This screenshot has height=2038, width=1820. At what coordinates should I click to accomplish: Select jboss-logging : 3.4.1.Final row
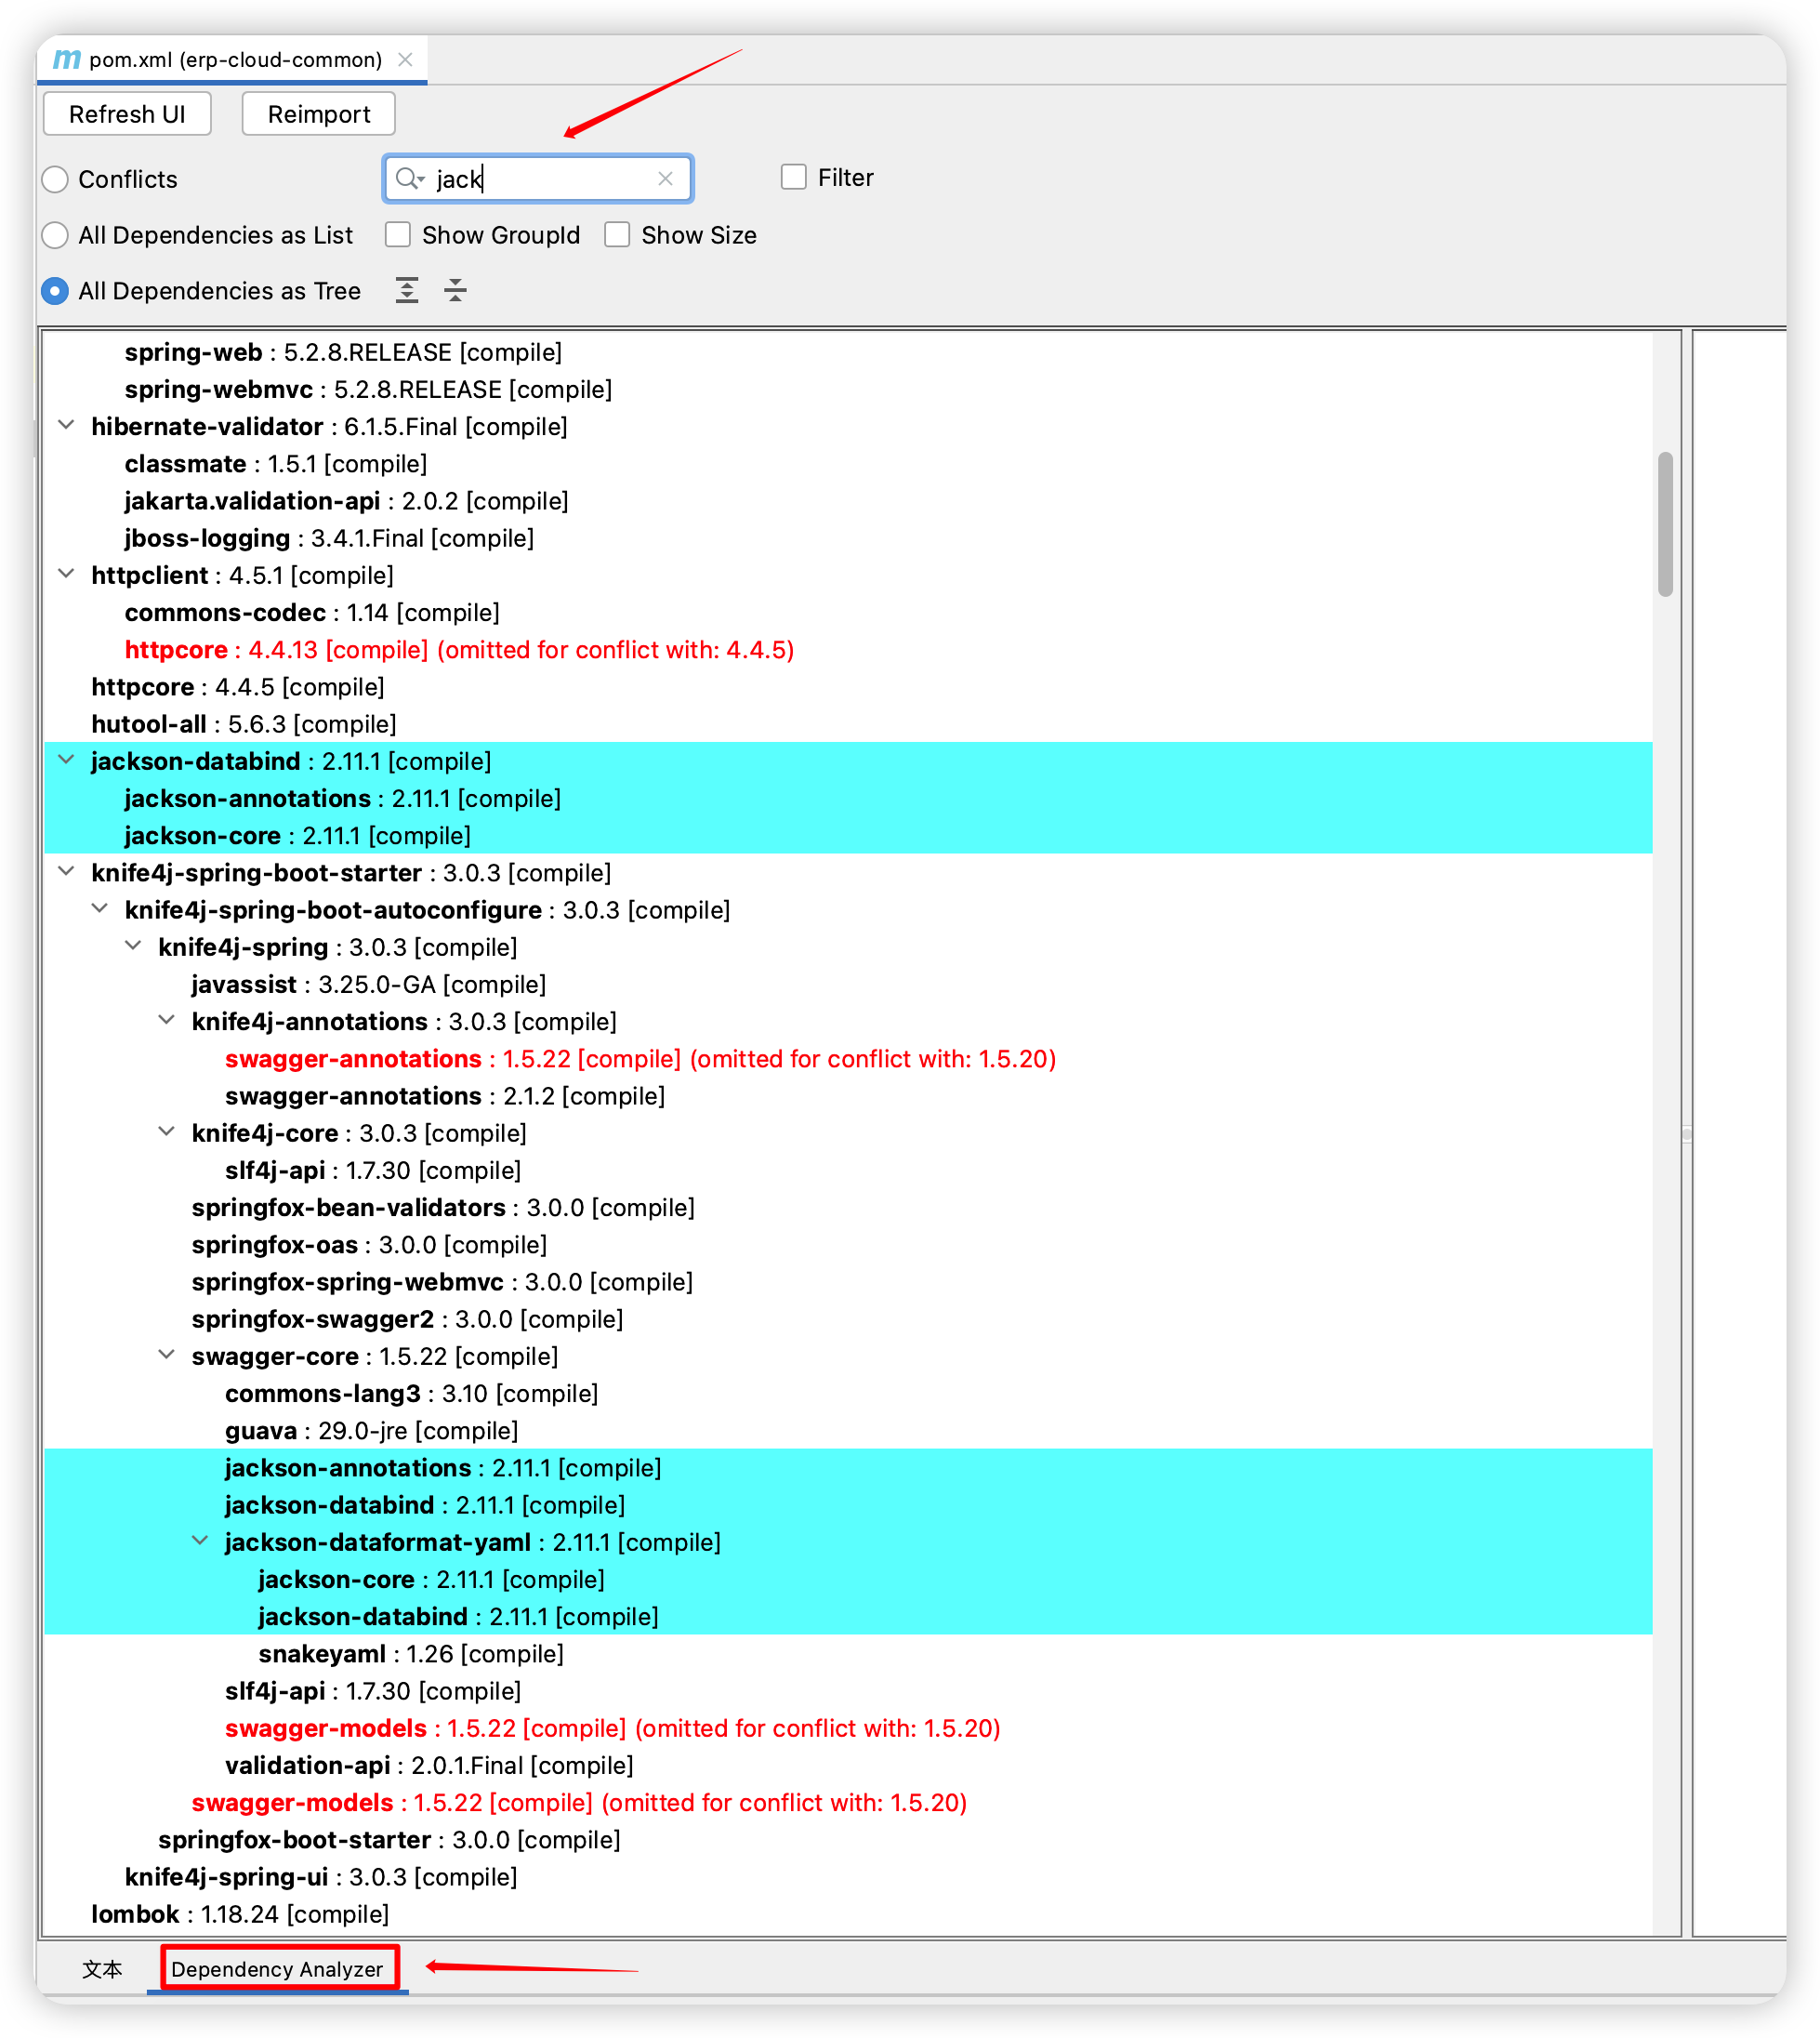click(329, 538)
